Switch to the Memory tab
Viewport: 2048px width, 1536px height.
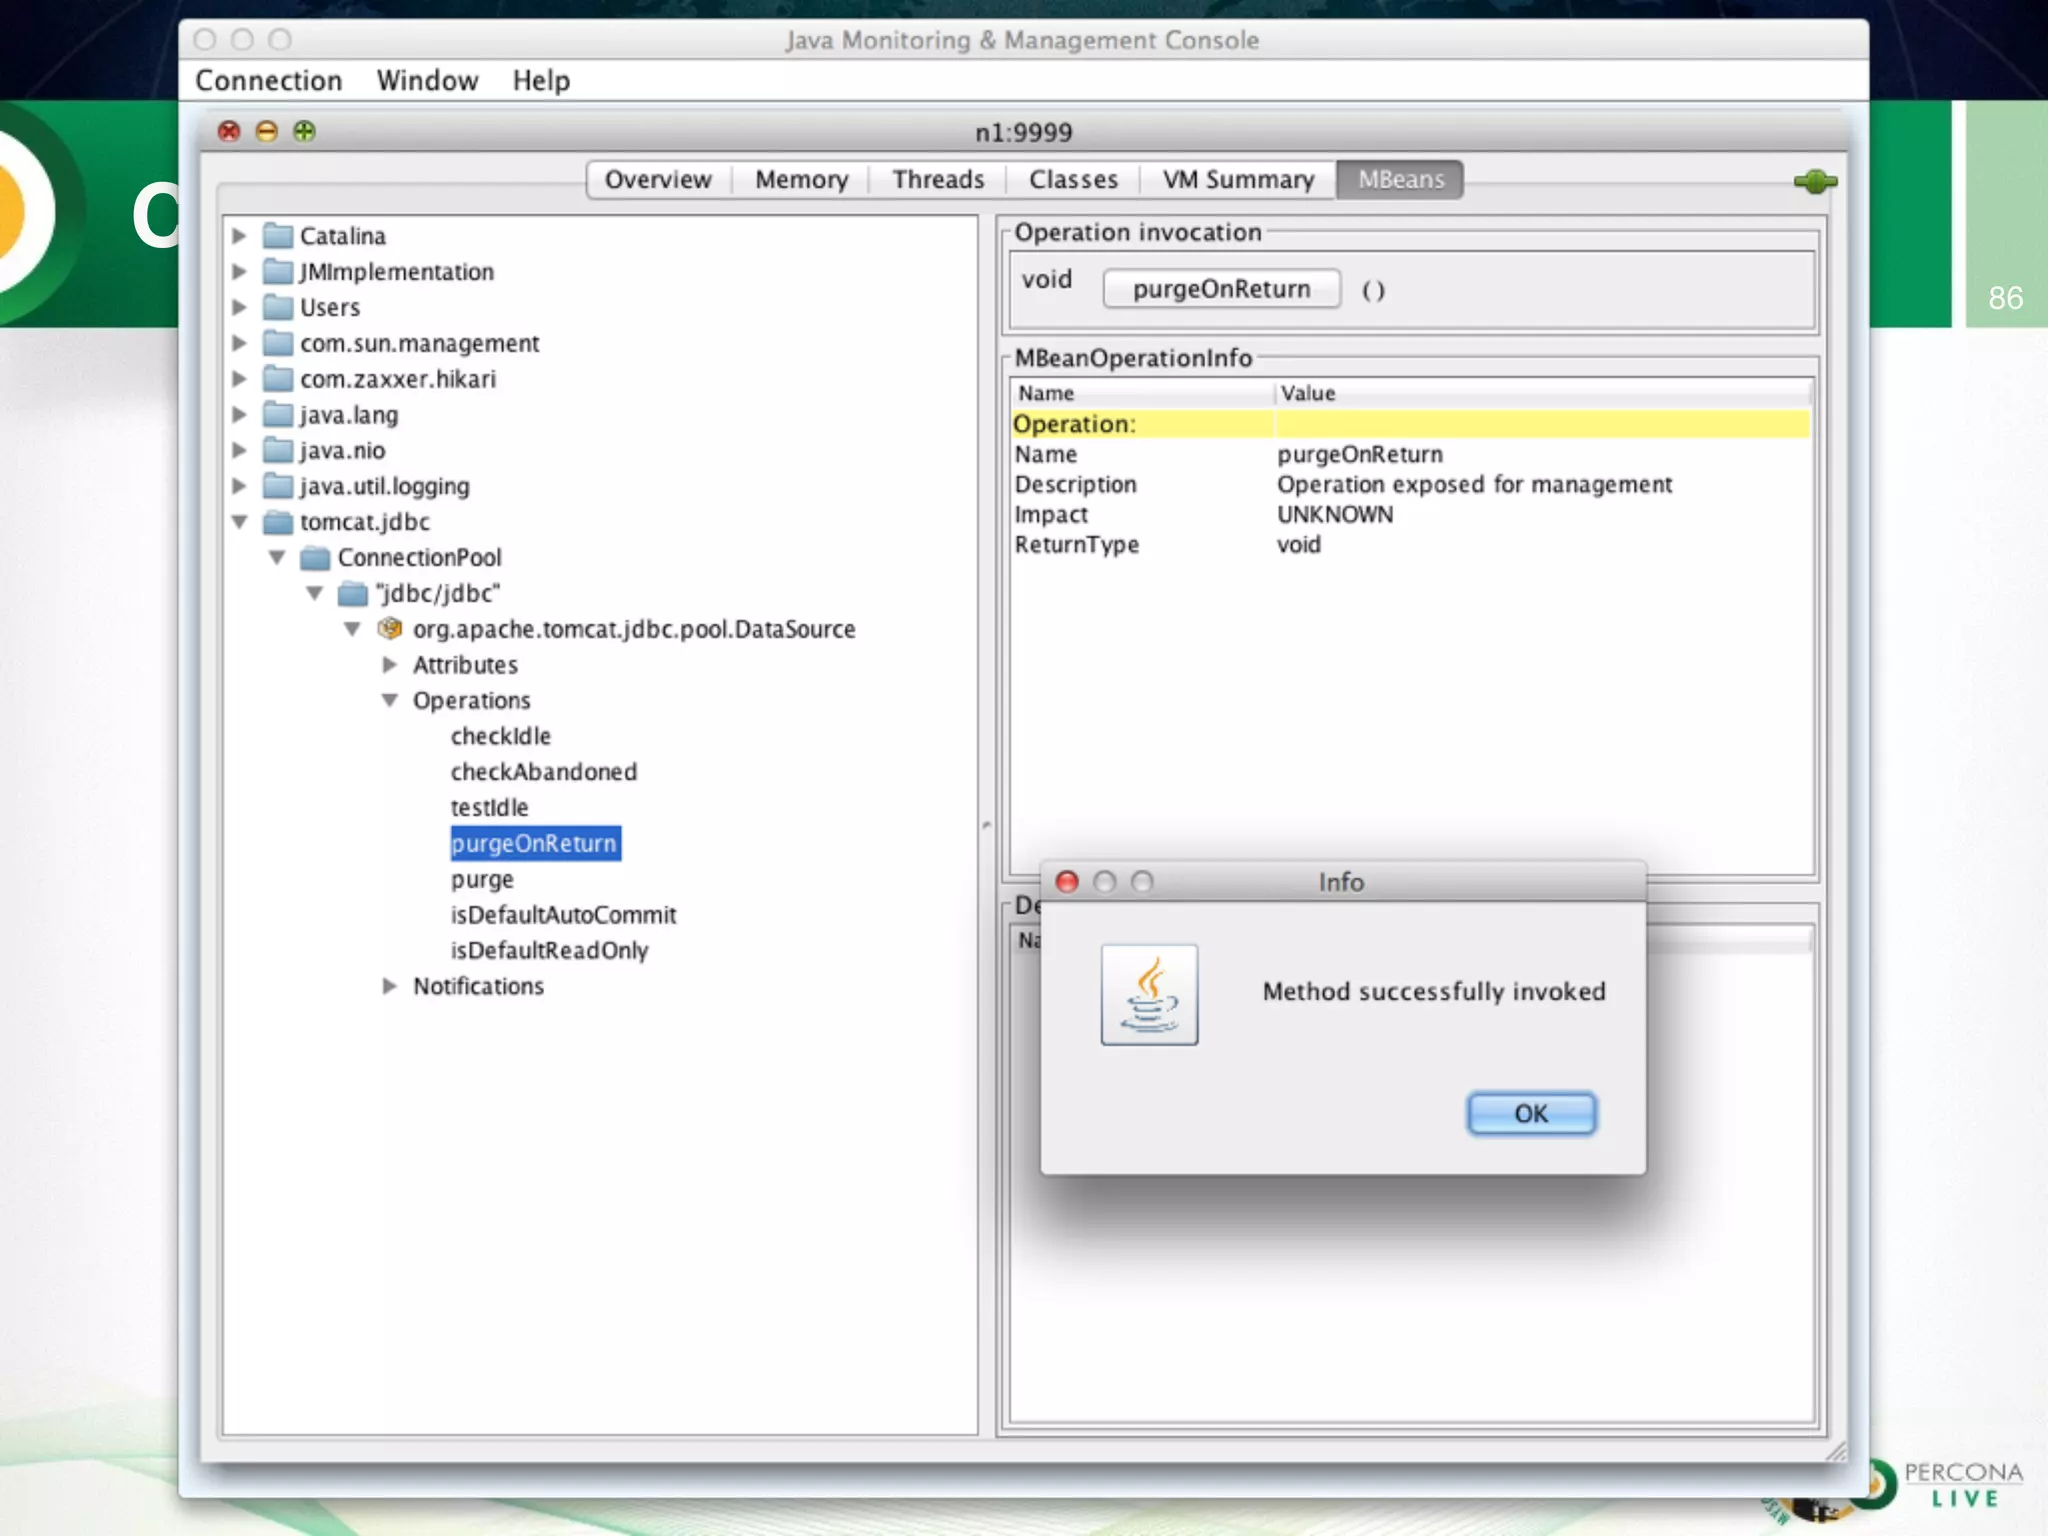click(x=801, y=180)
